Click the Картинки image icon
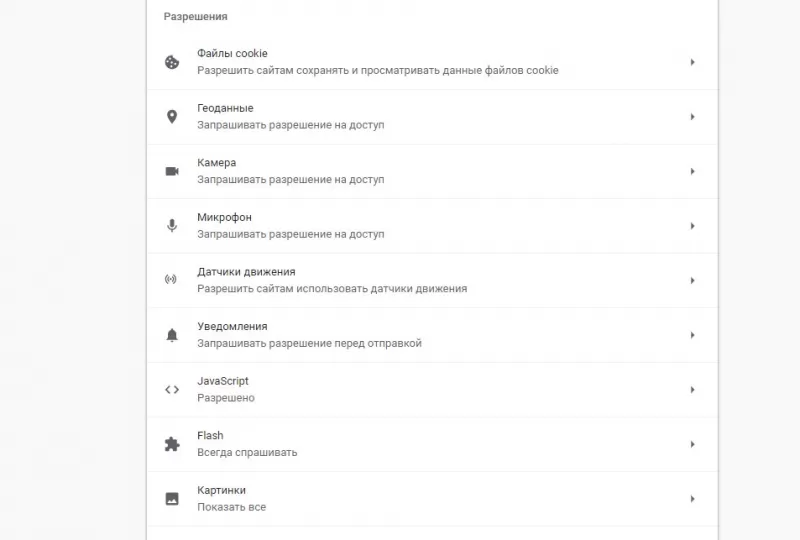The width and height of the screenshot is (800, 540). click(x=171, y=498)
